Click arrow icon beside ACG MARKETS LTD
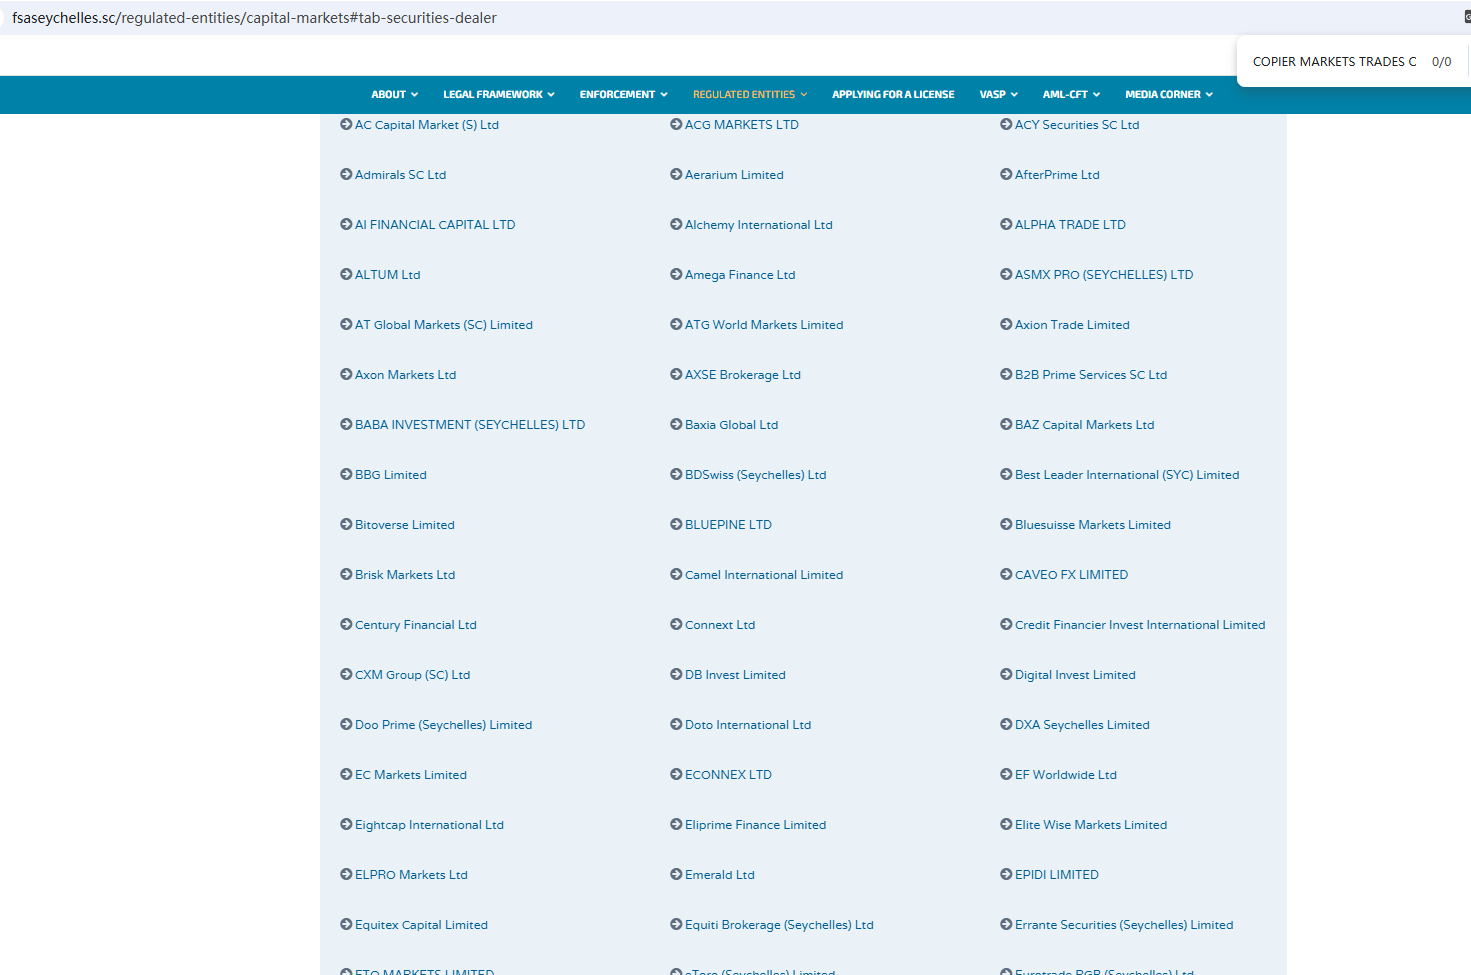The height and width of the screenshot is (975, 1471). pos(676,125)
